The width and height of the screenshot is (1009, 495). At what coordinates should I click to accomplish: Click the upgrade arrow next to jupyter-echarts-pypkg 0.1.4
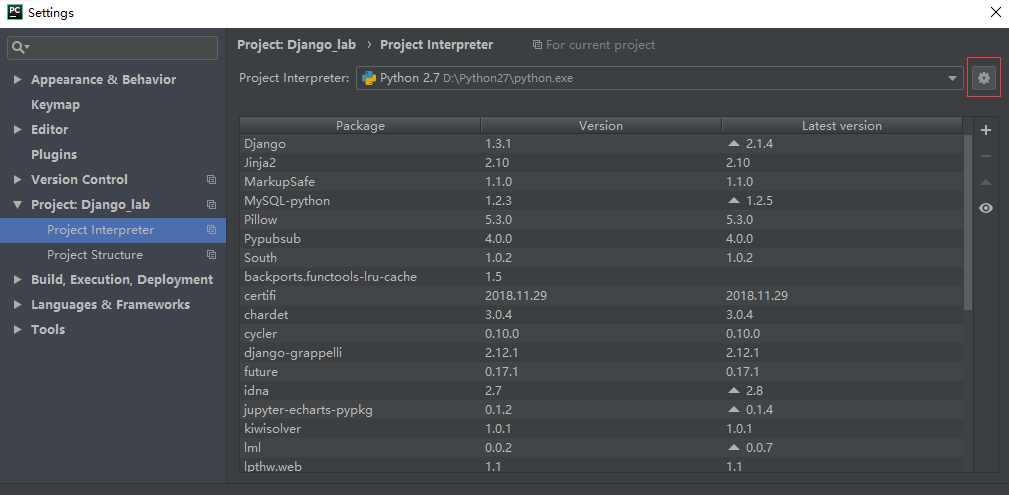[734, 409]
